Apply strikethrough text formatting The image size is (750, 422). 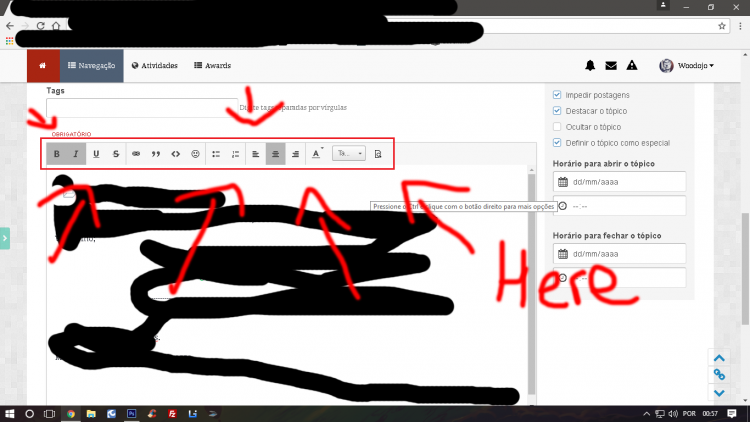click(x=116, y=154)
